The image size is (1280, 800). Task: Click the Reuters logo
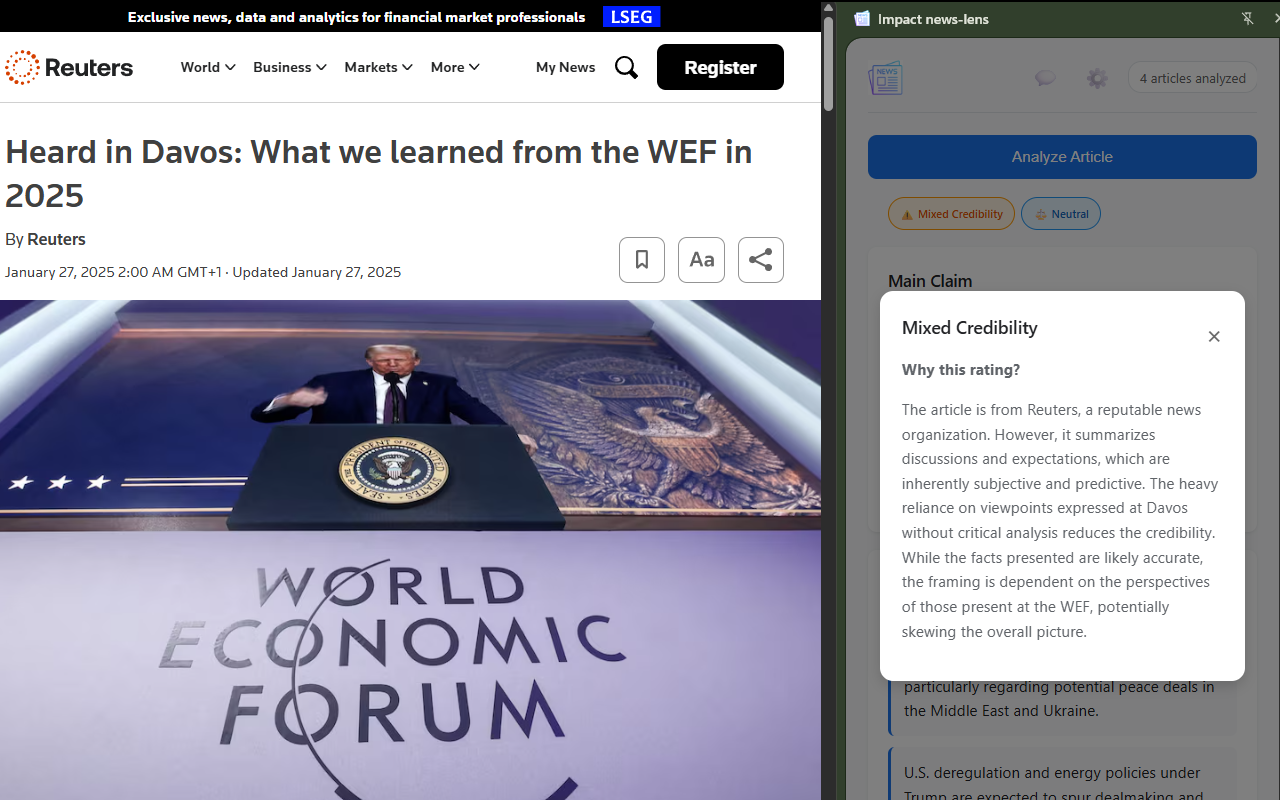tap(69, 67)
